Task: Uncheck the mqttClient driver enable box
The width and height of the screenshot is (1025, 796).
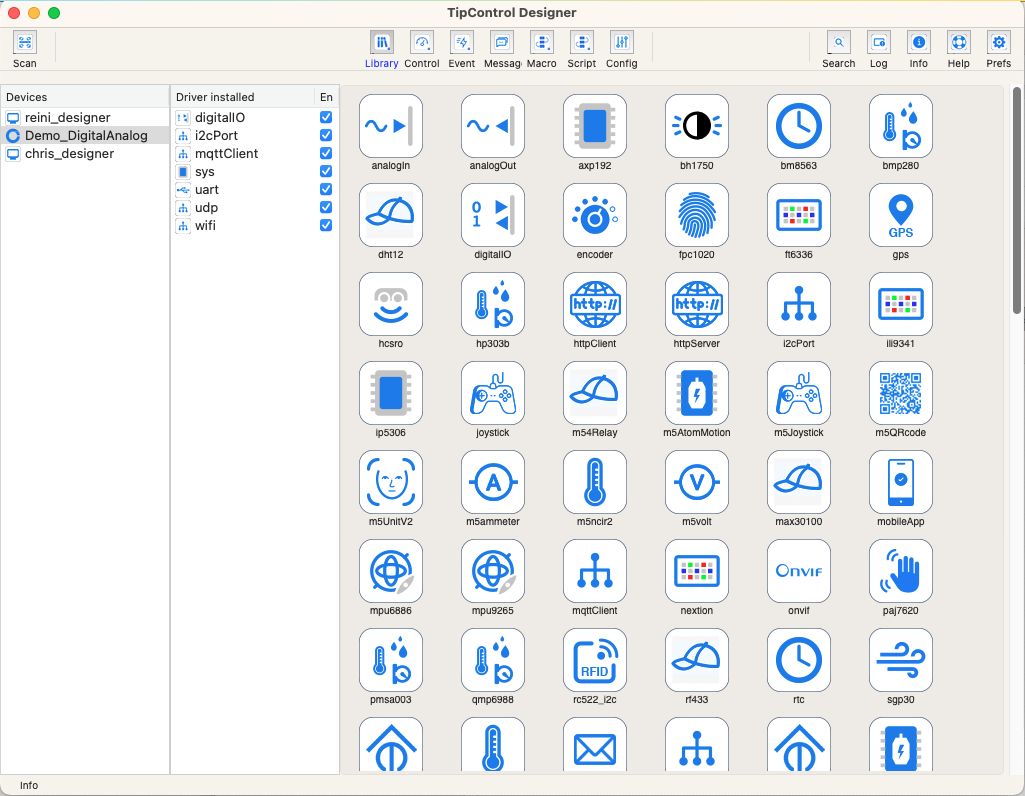Action: pyautogui.click(x=326, y=154)
